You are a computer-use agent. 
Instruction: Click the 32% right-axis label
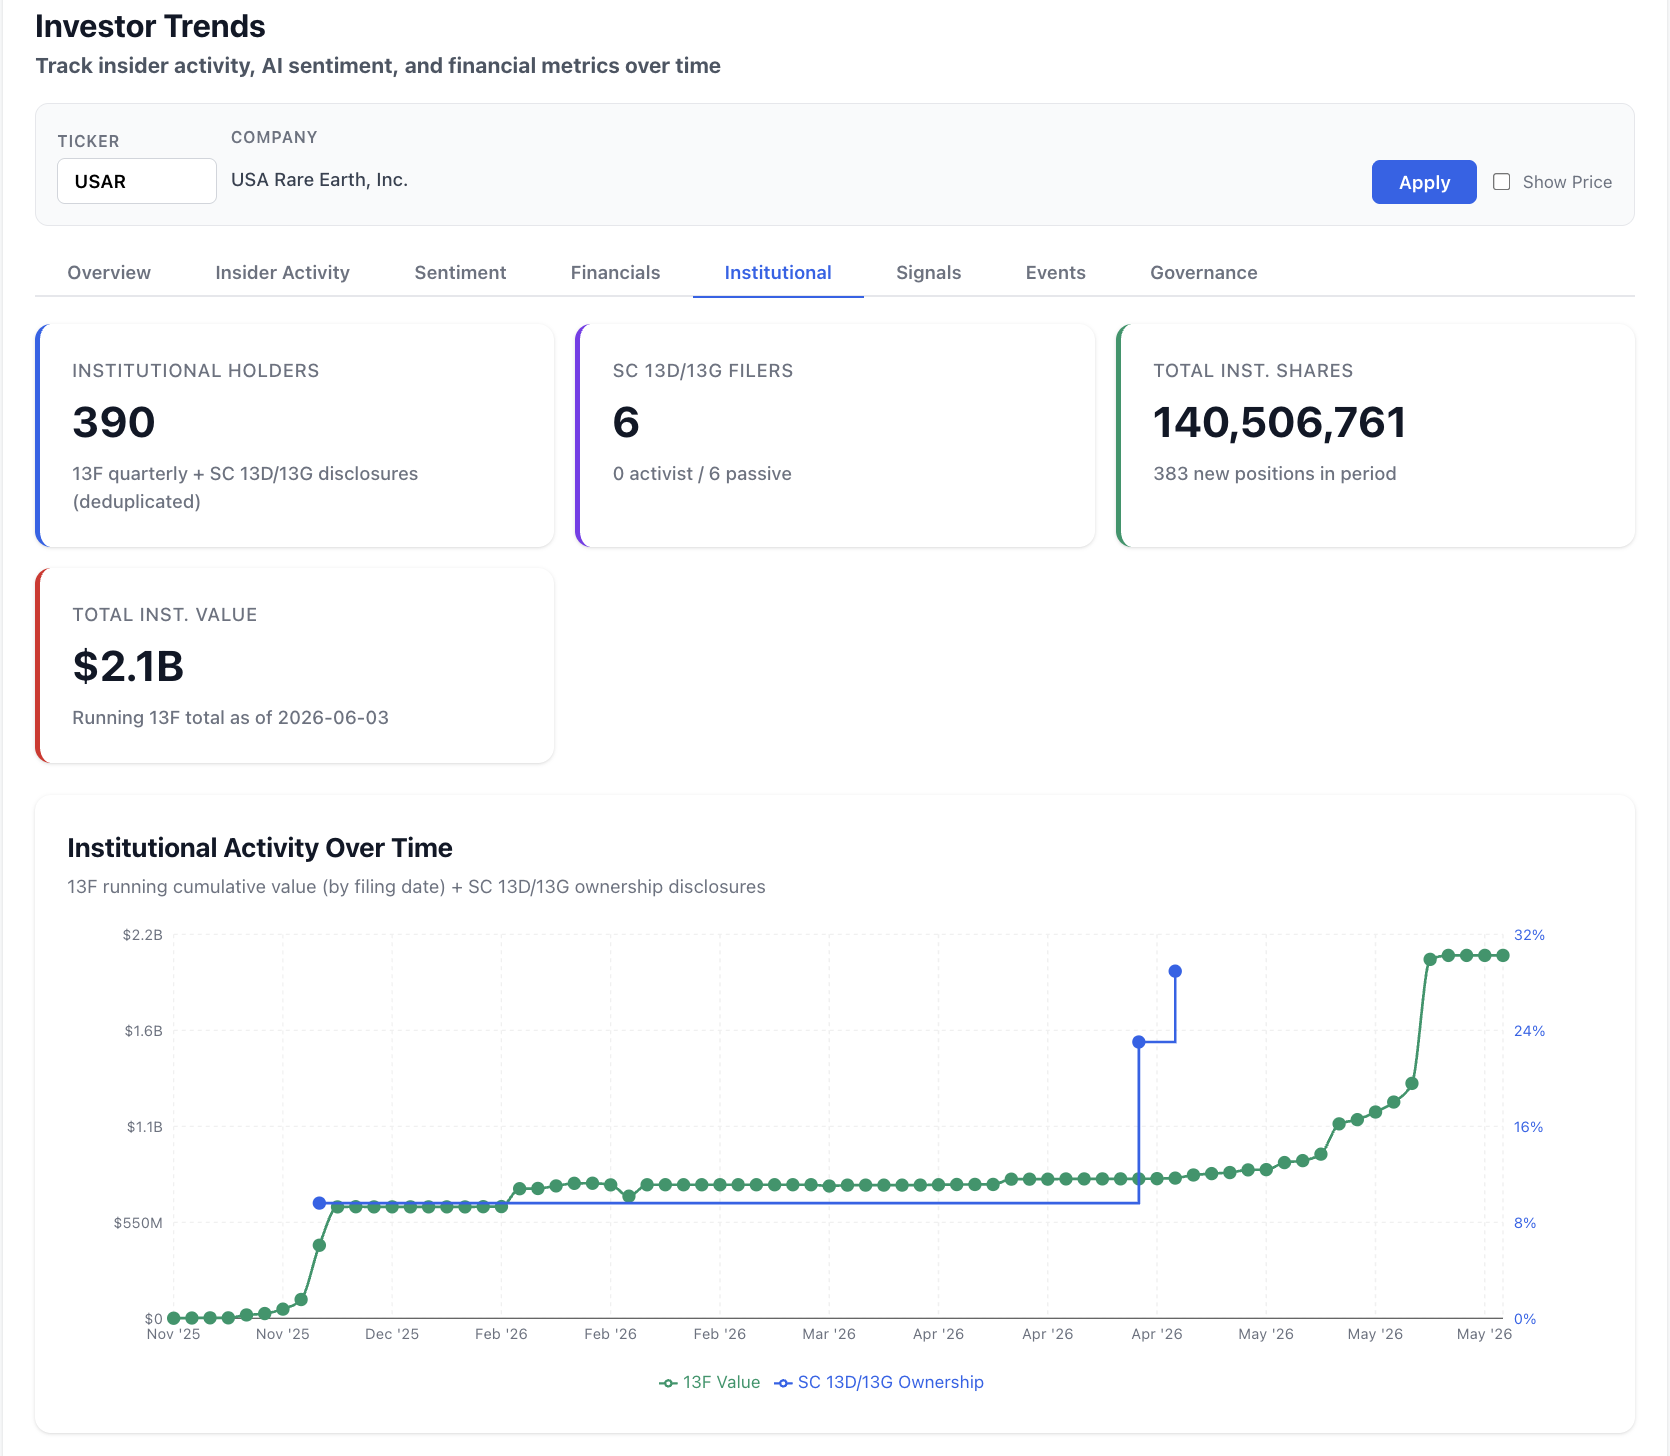[x=1529, y=935]
